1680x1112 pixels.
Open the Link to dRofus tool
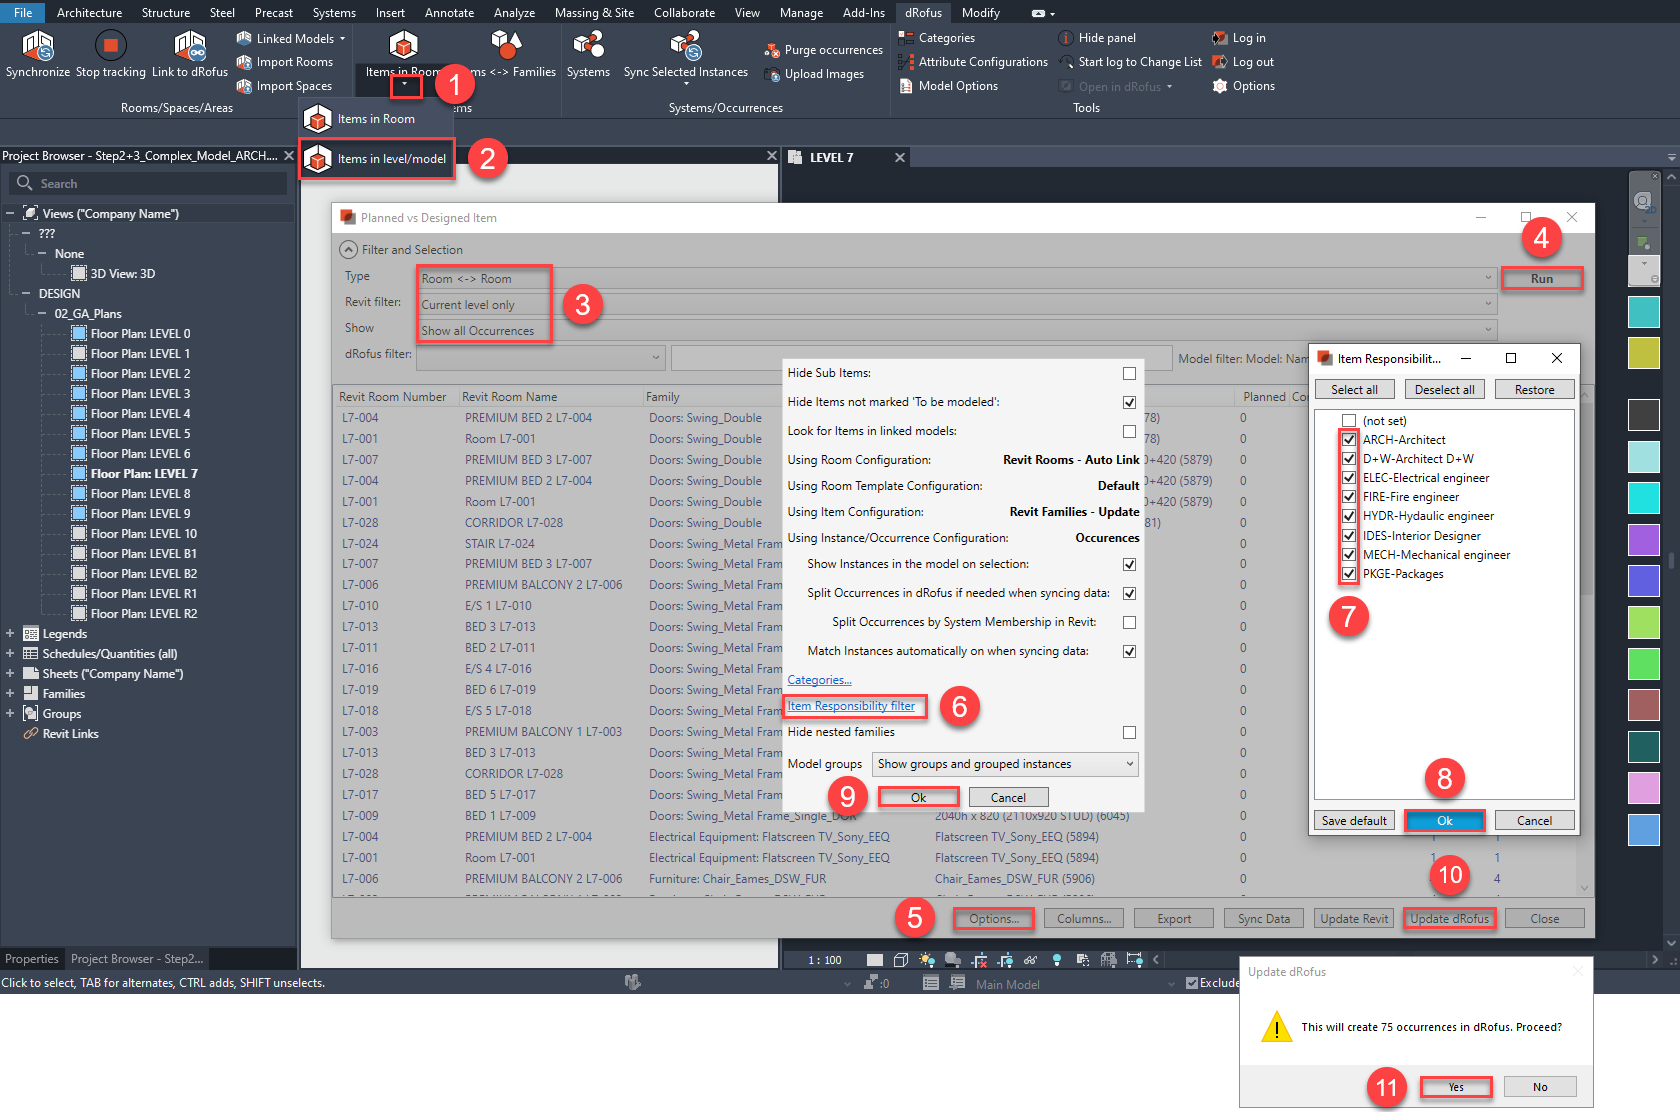189,46
